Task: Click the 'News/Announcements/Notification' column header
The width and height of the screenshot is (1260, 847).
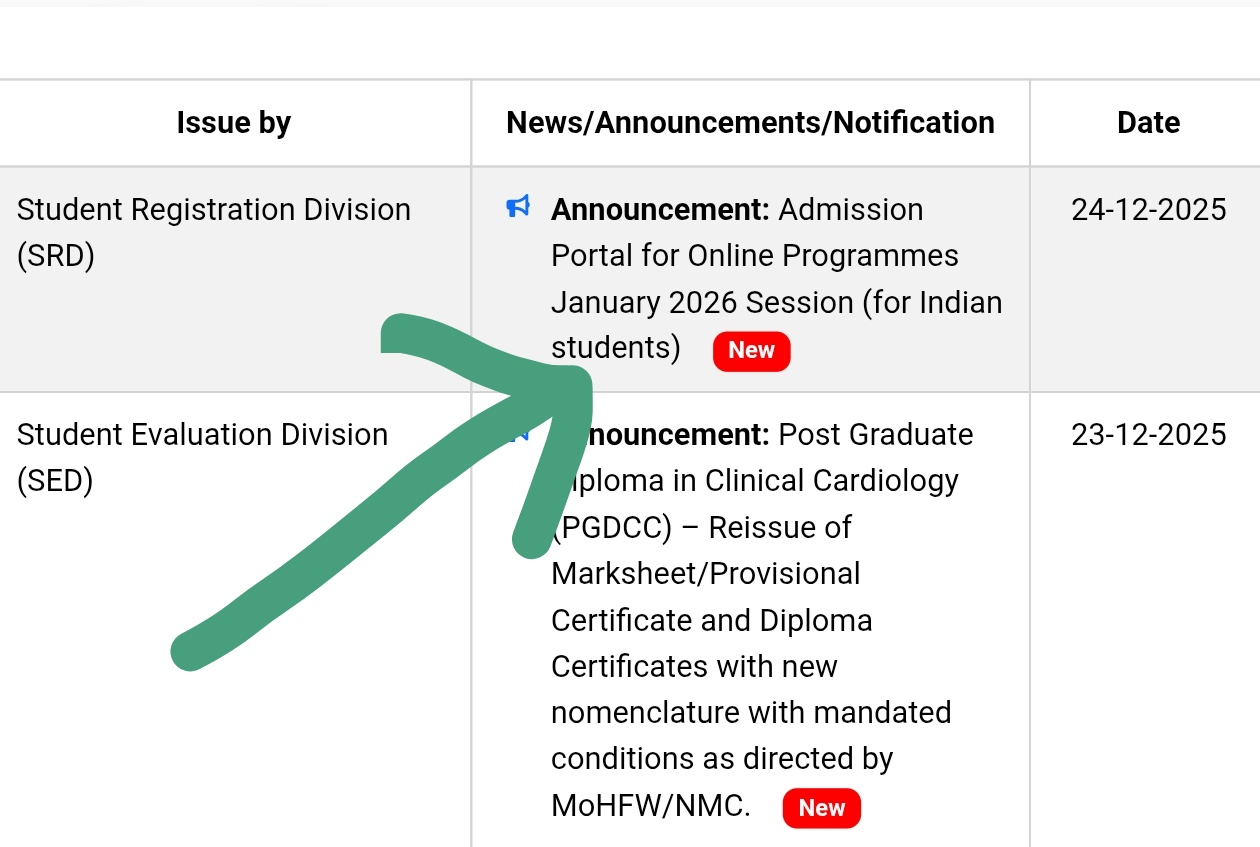Action: click(750, 123)
